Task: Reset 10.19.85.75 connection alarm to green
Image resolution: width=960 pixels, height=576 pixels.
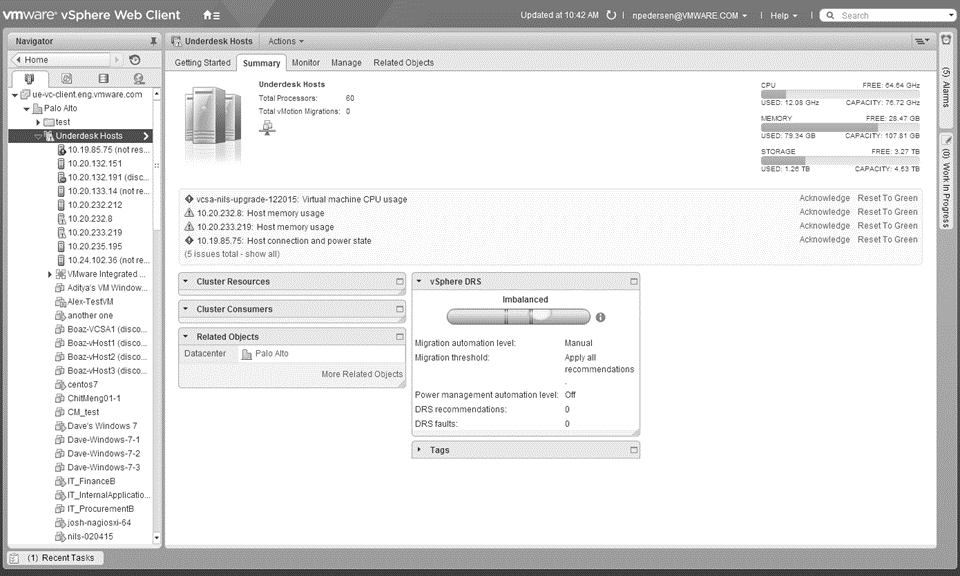Action: [x=887, y=239]
